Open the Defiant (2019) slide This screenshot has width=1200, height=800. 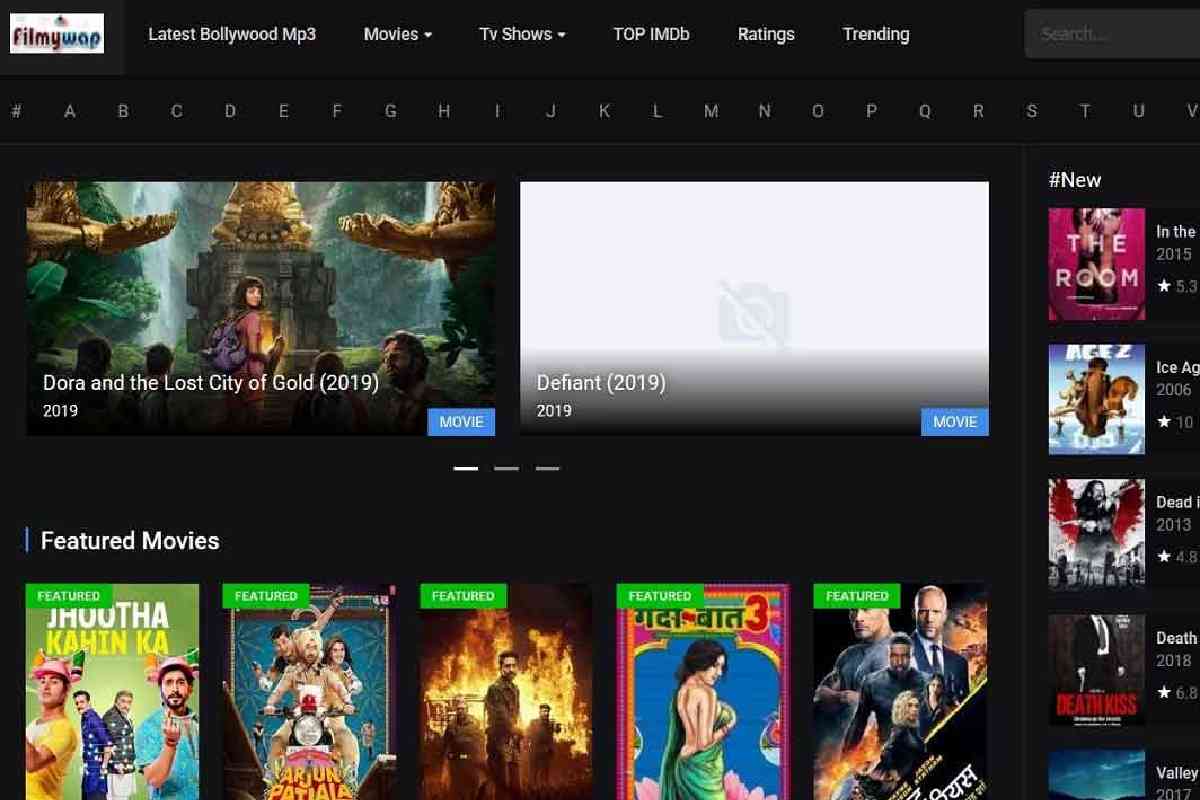click(x=754, y=308)
